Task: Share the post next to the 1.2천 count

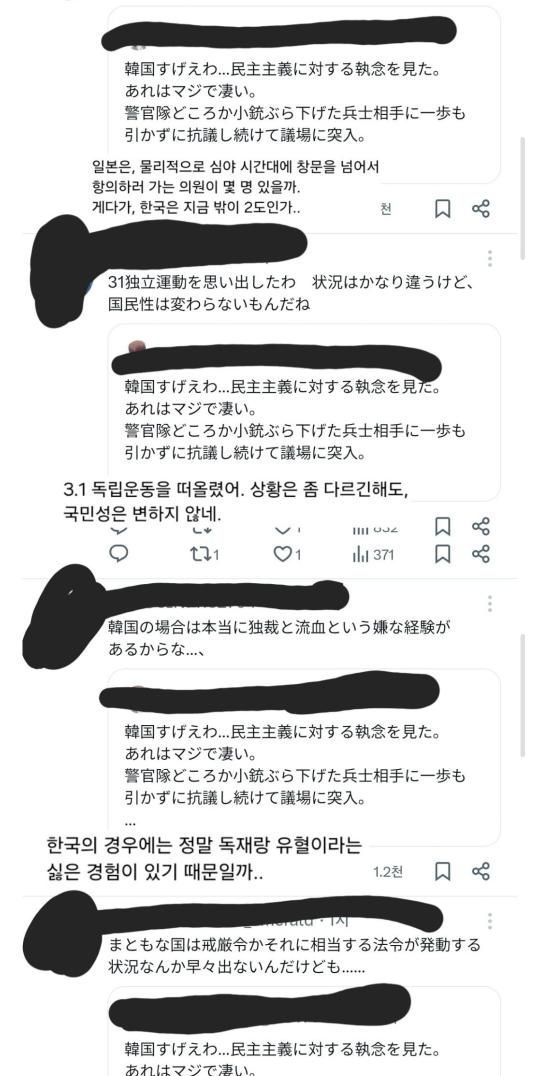Action: click(x=481, y=872)
